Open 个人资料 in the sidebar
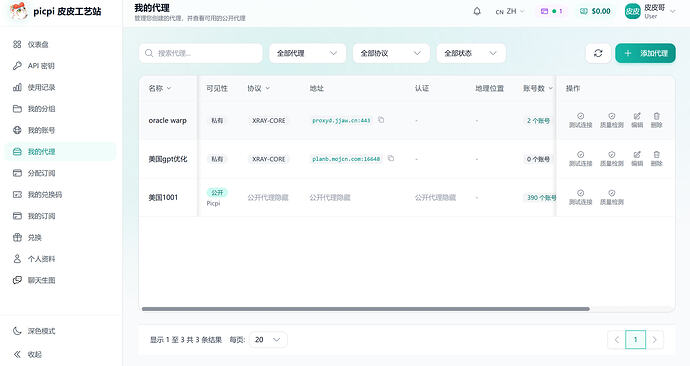The image size is (690, 366). (x=61, y=259)
